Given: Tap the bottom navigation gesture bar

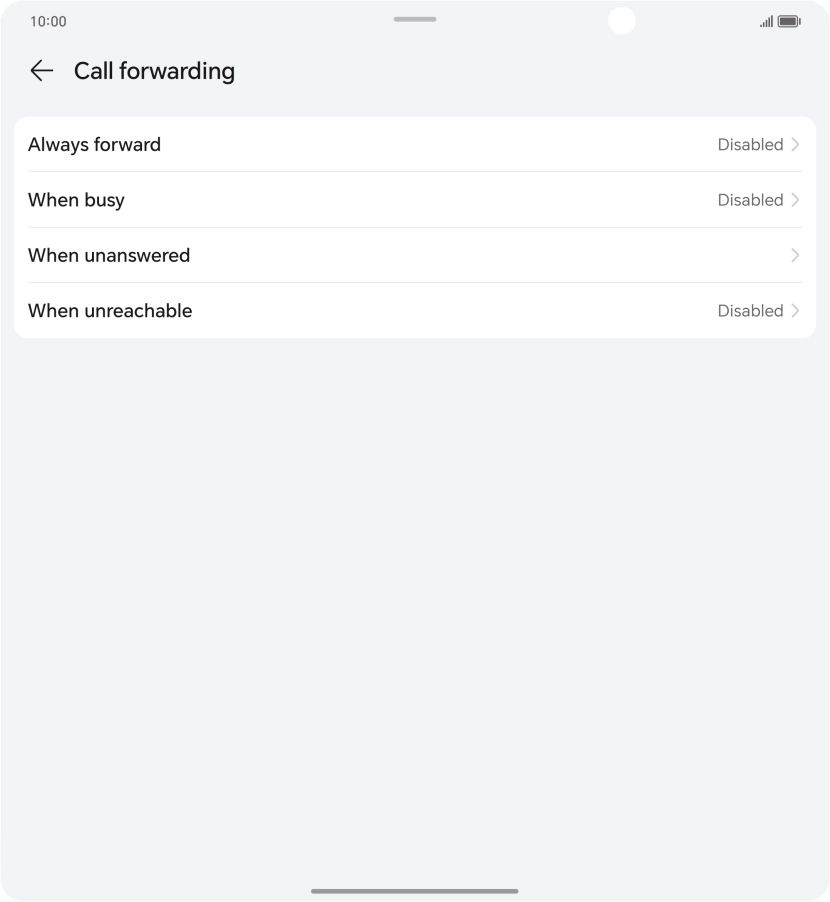Looking at the screenshot, I should point(415,890).
